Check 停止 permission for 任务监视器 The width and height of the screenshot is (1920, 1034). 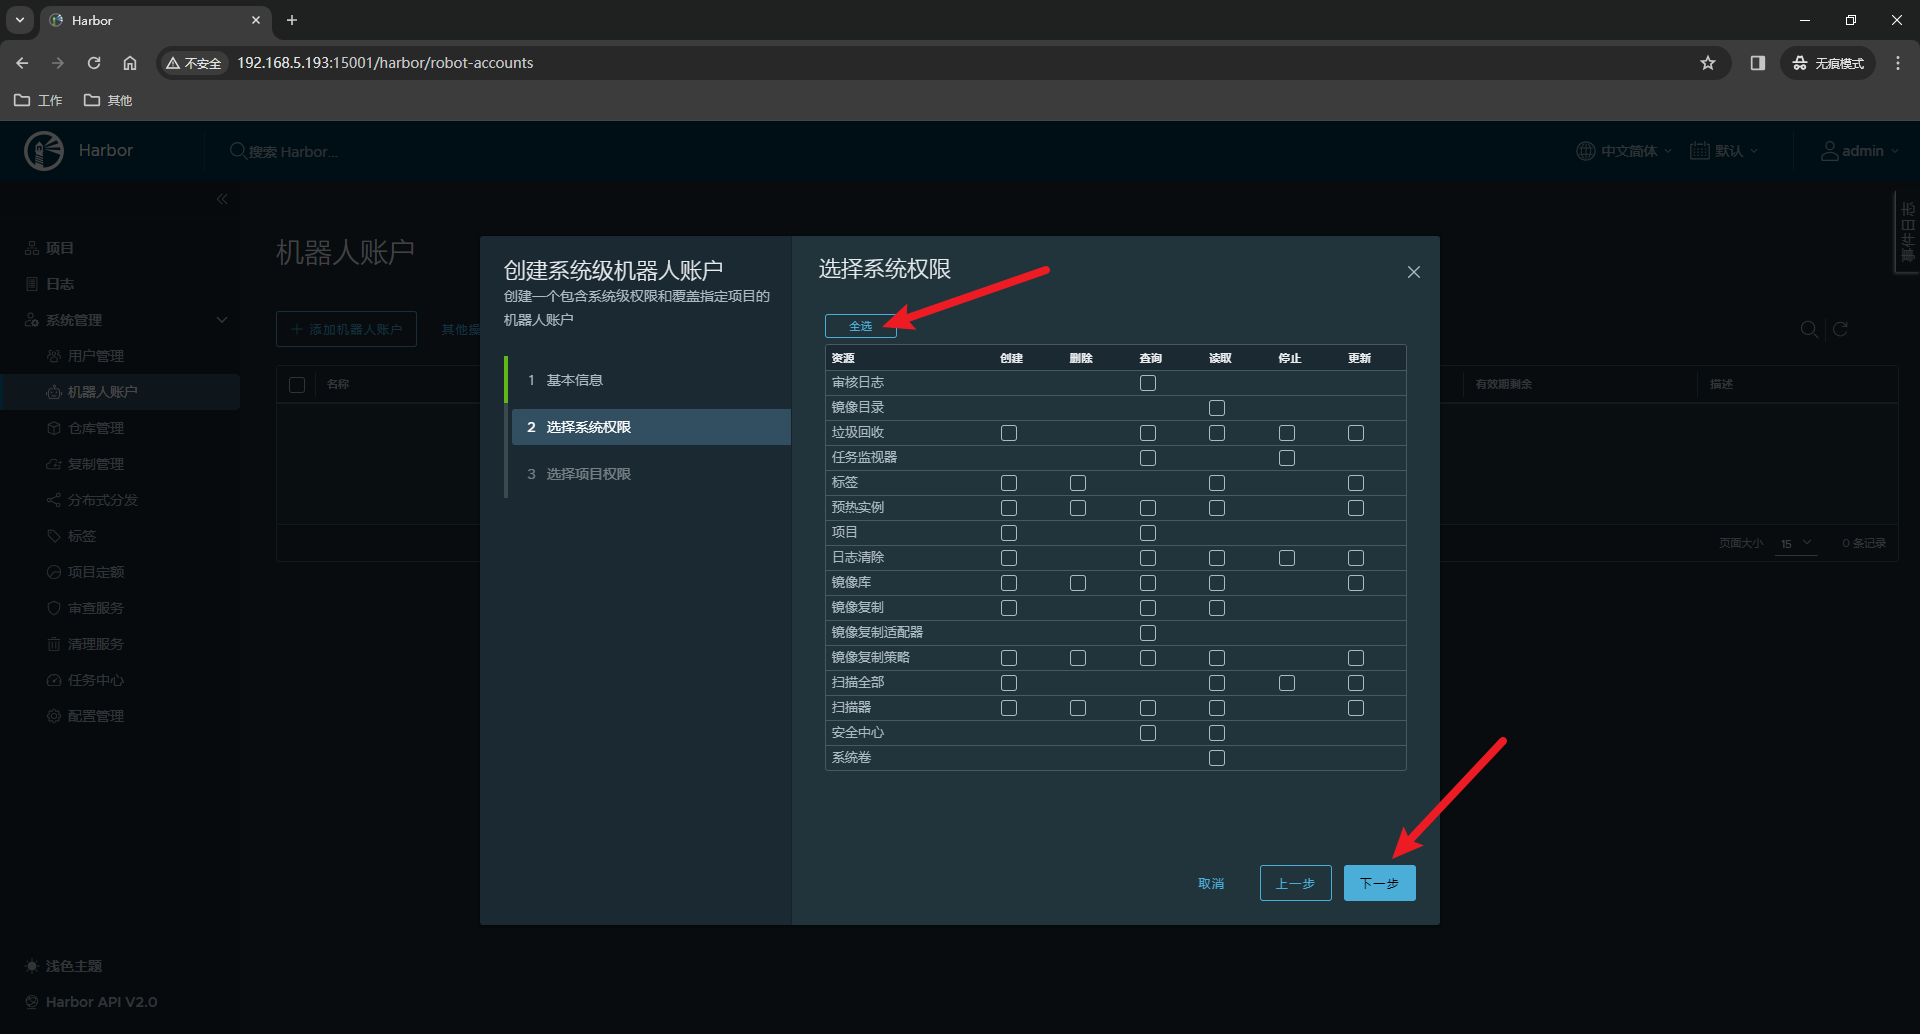[1287, 458]
